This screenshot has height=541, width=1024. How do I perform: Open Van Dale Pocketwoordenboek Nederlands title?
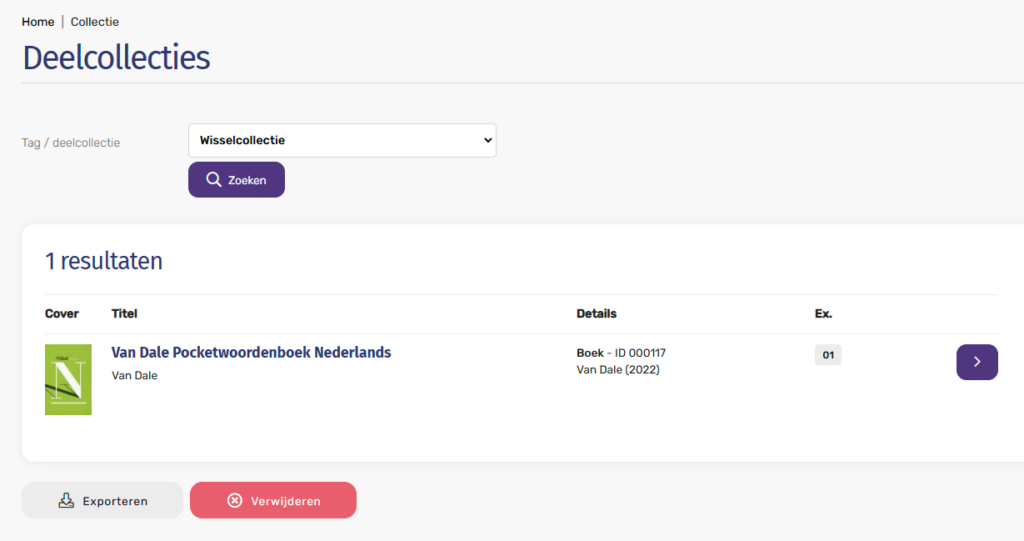[251, 352]
